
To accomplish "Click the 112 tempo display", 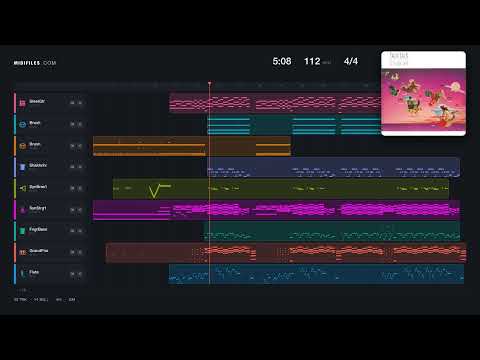I will [x=312, y=61].
